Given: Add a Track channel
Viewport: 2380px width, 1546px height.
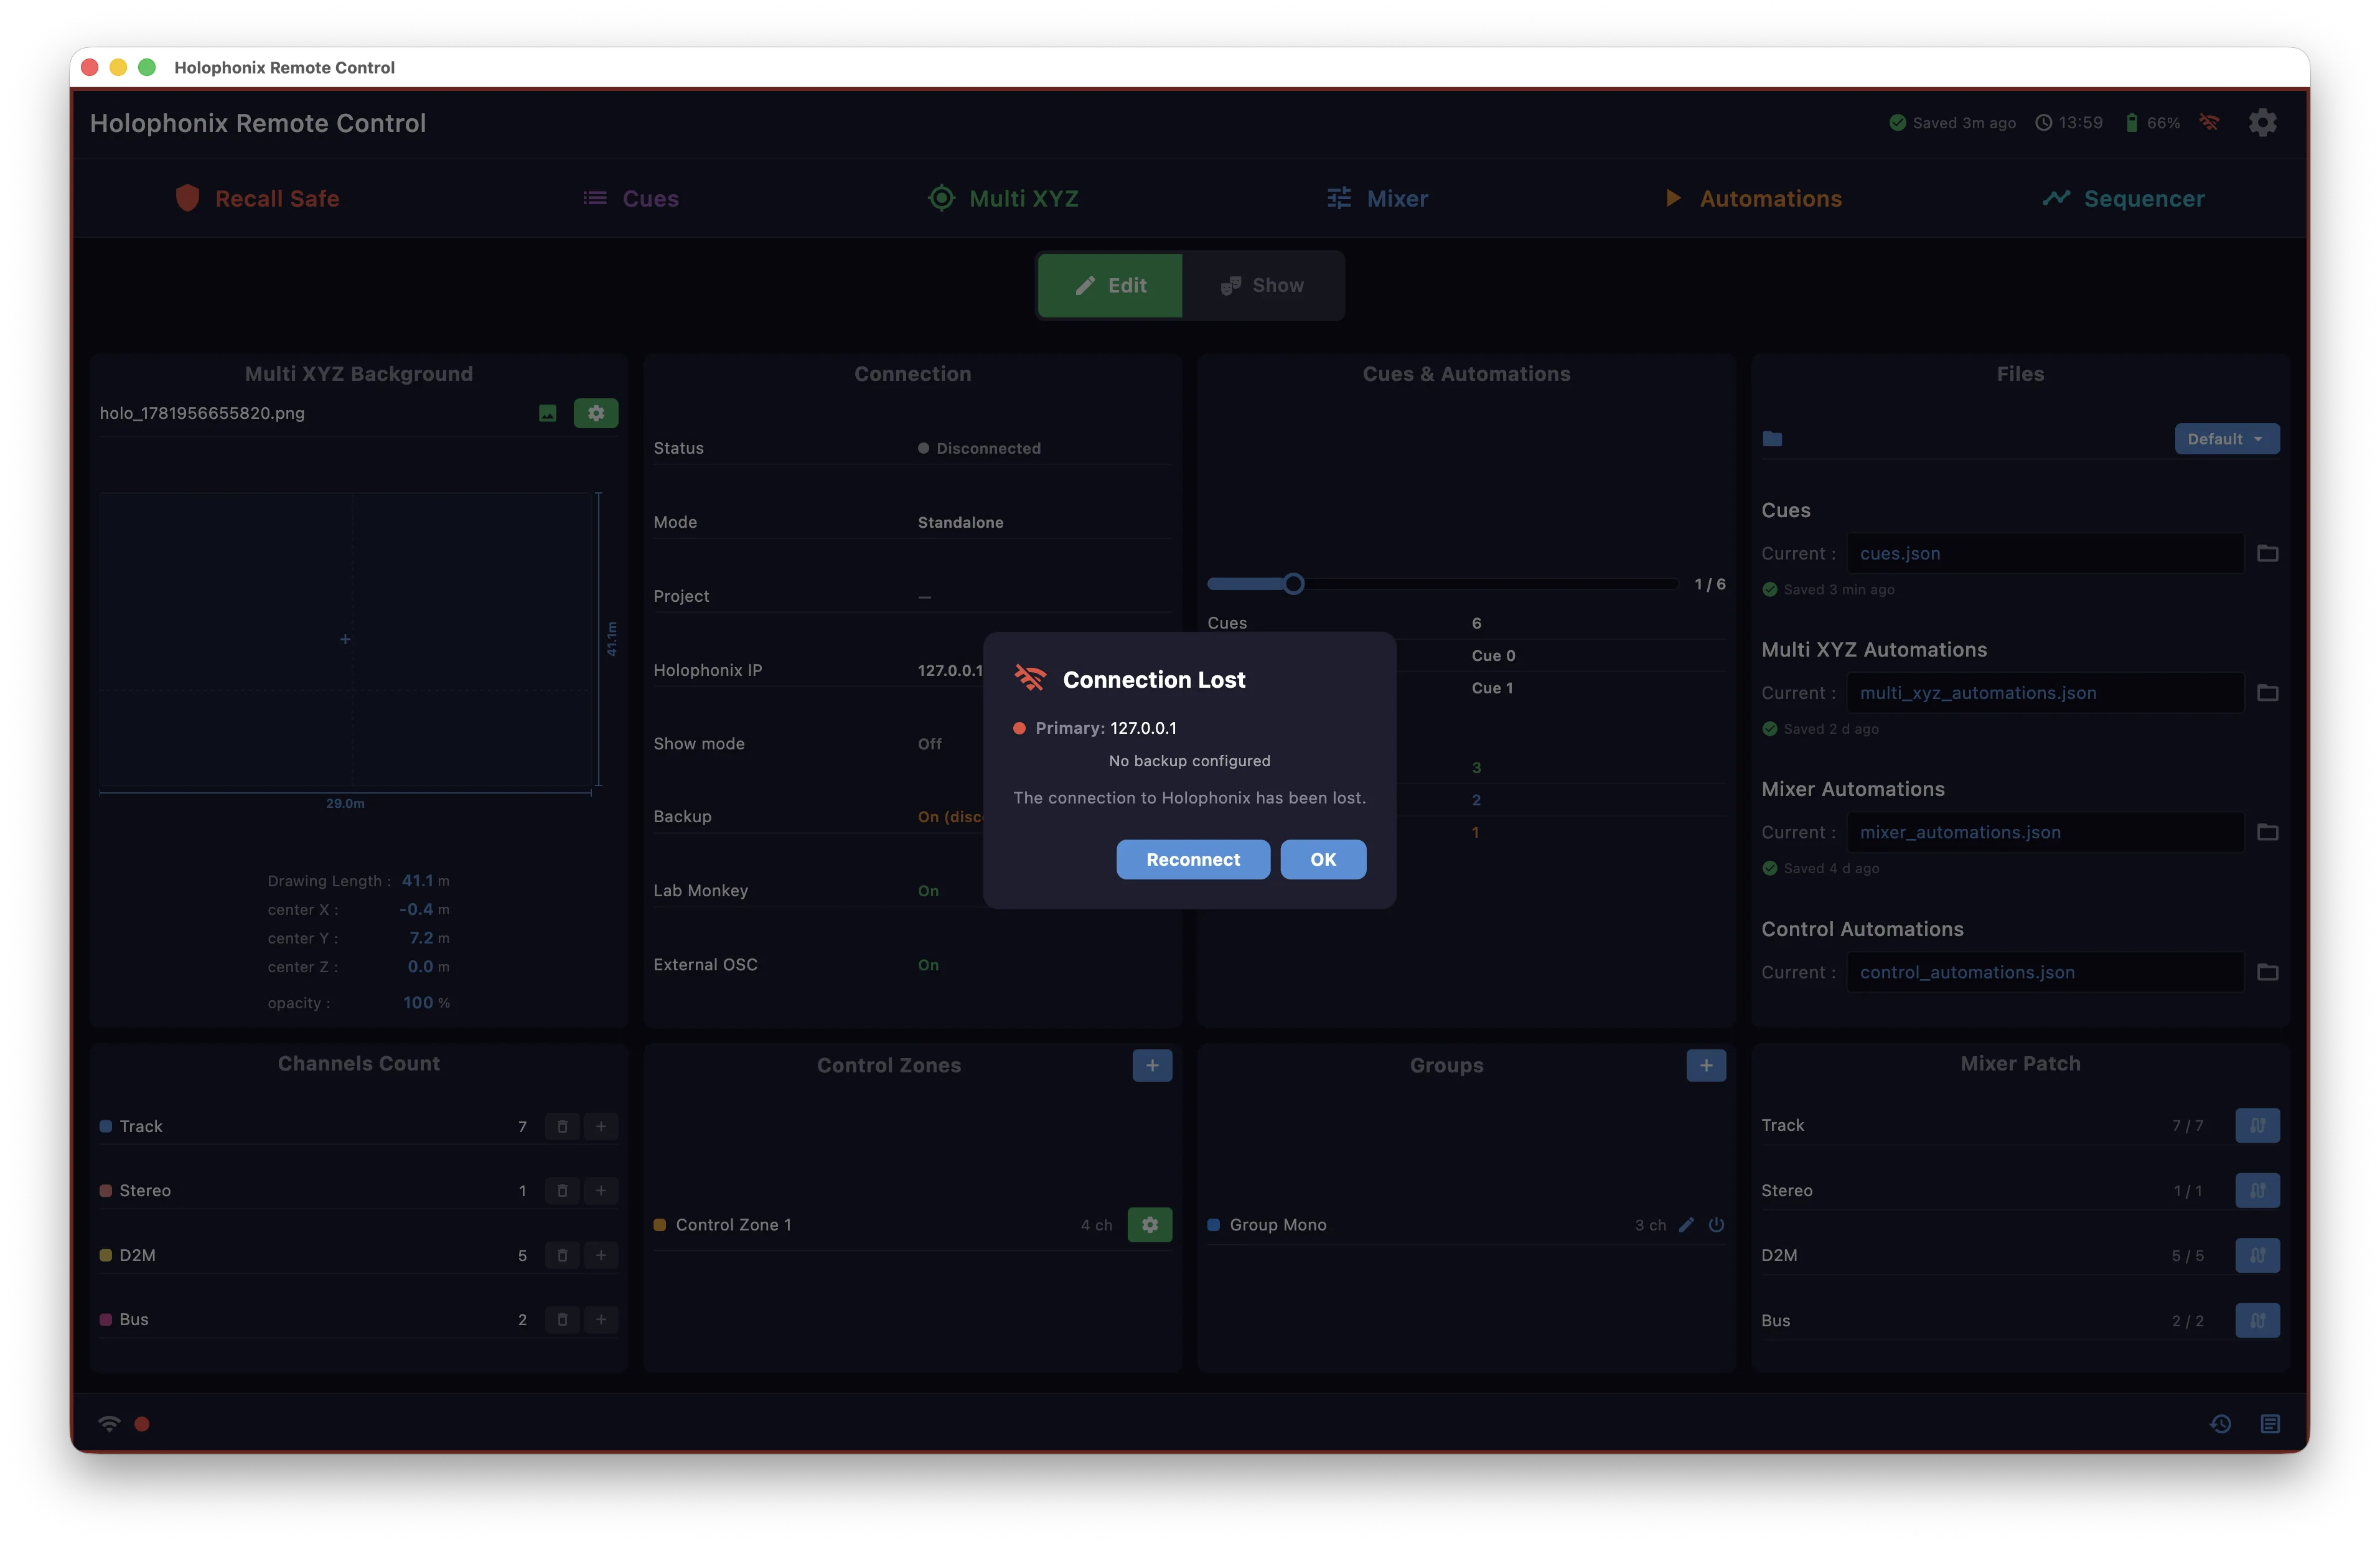Looking at the screenshot, I should coord(601,1127).
